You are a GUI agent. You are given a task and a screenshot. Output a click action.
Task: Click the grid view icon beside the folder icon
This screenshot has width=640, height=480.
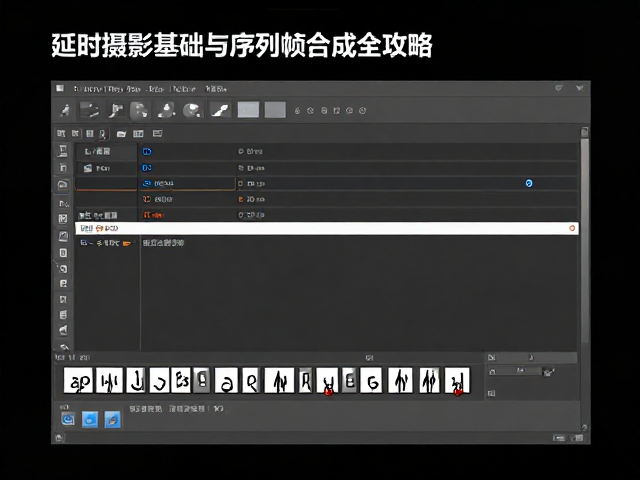pos(138,134)
